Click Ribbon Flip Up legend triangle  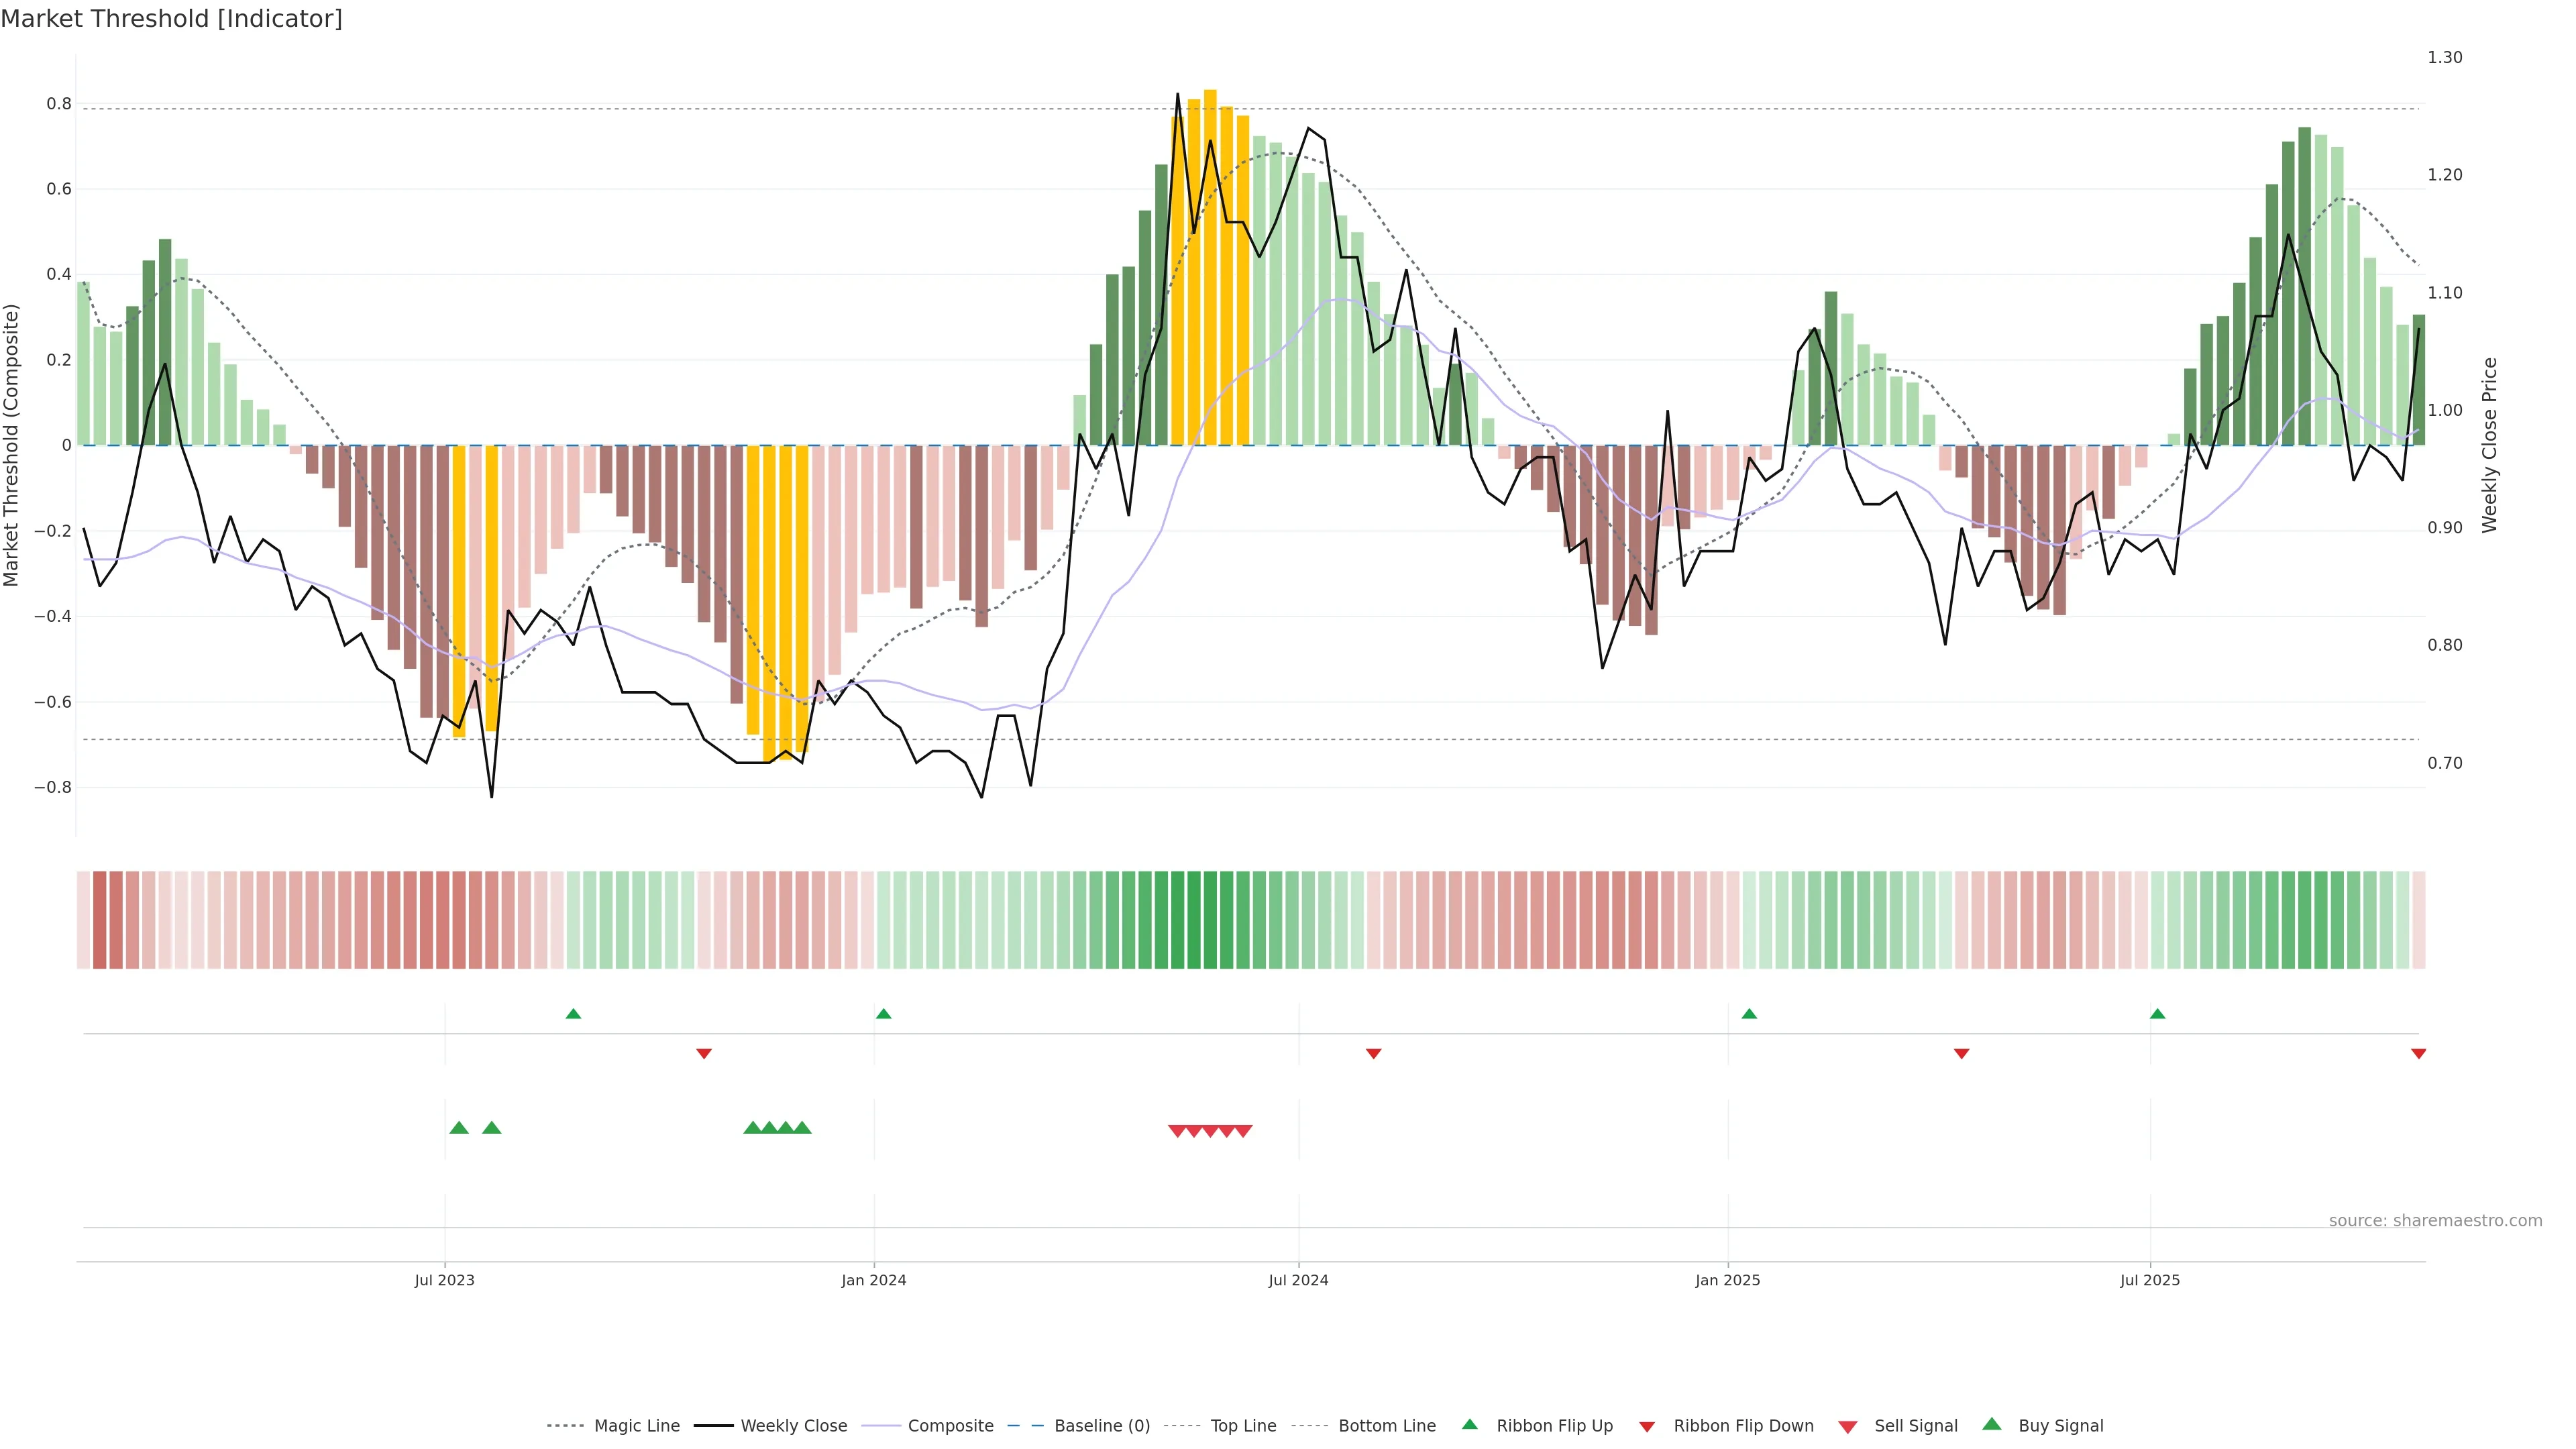[1469, 1424]
